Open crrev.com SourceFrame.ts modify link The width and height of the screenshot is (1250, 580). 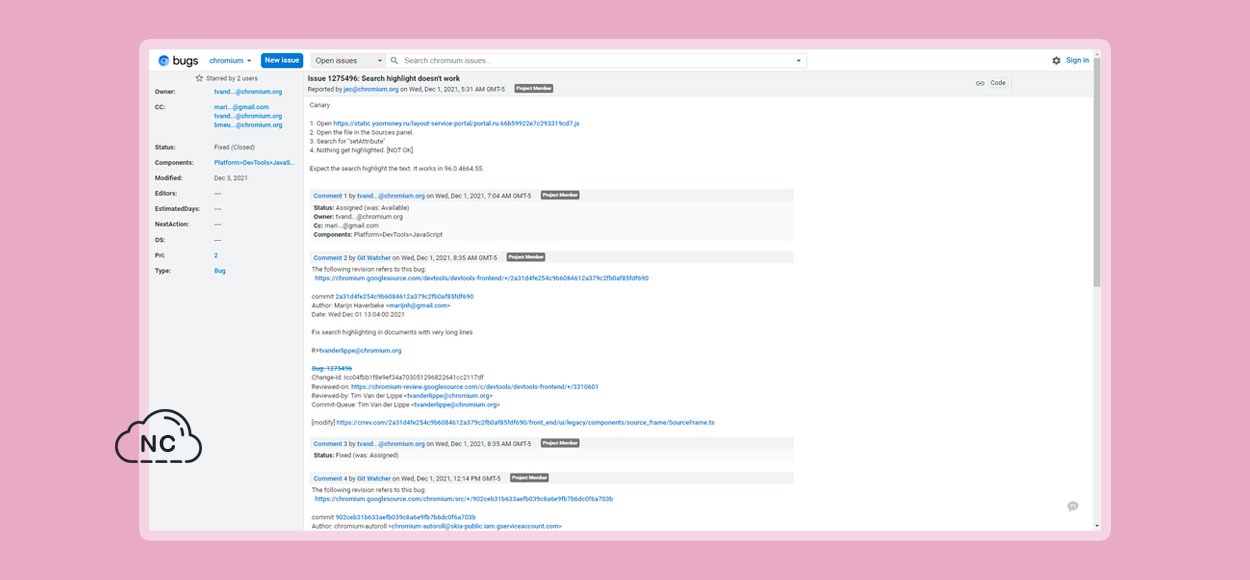(525, 422)
